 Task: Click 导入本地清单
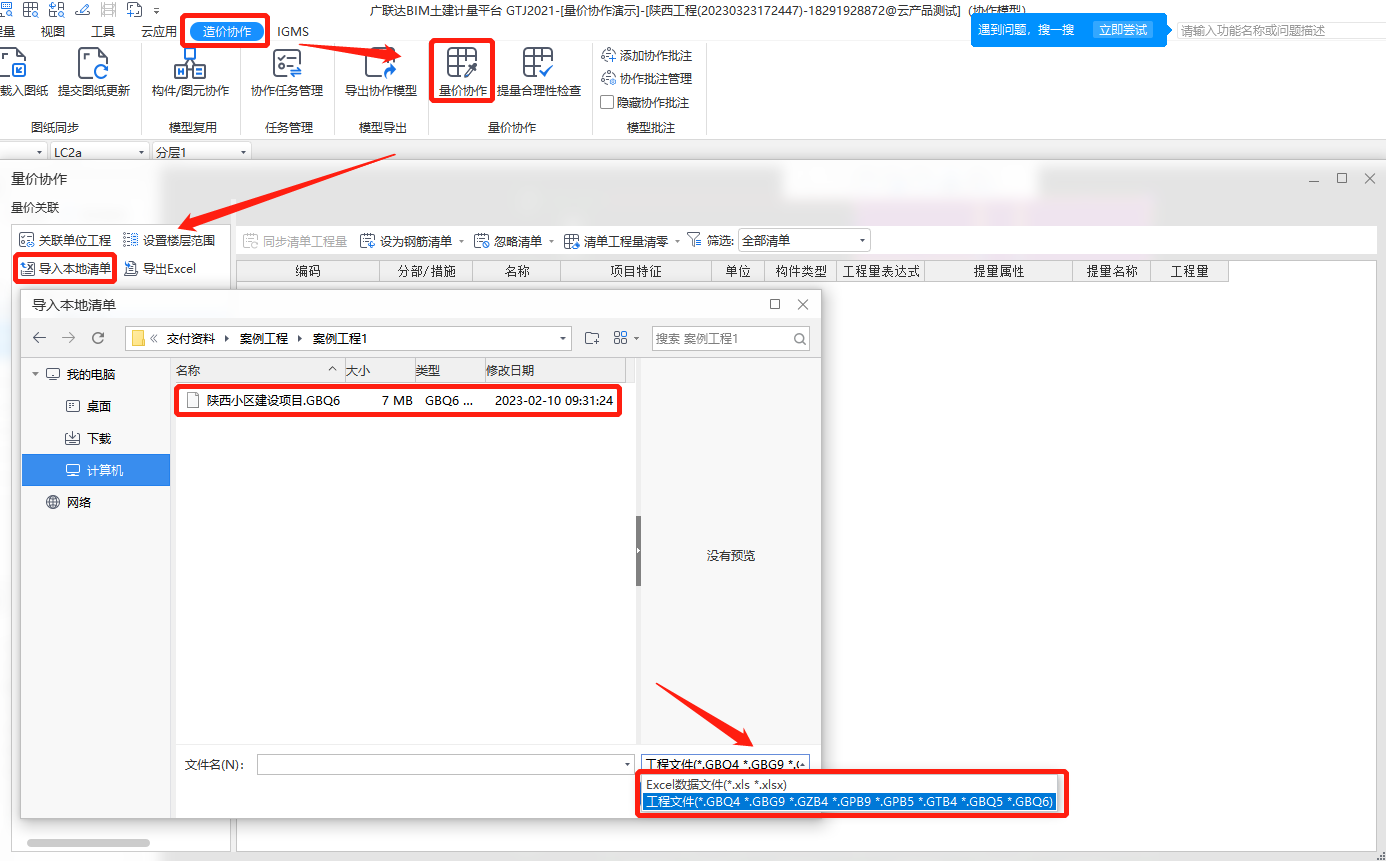click(66, 268)
